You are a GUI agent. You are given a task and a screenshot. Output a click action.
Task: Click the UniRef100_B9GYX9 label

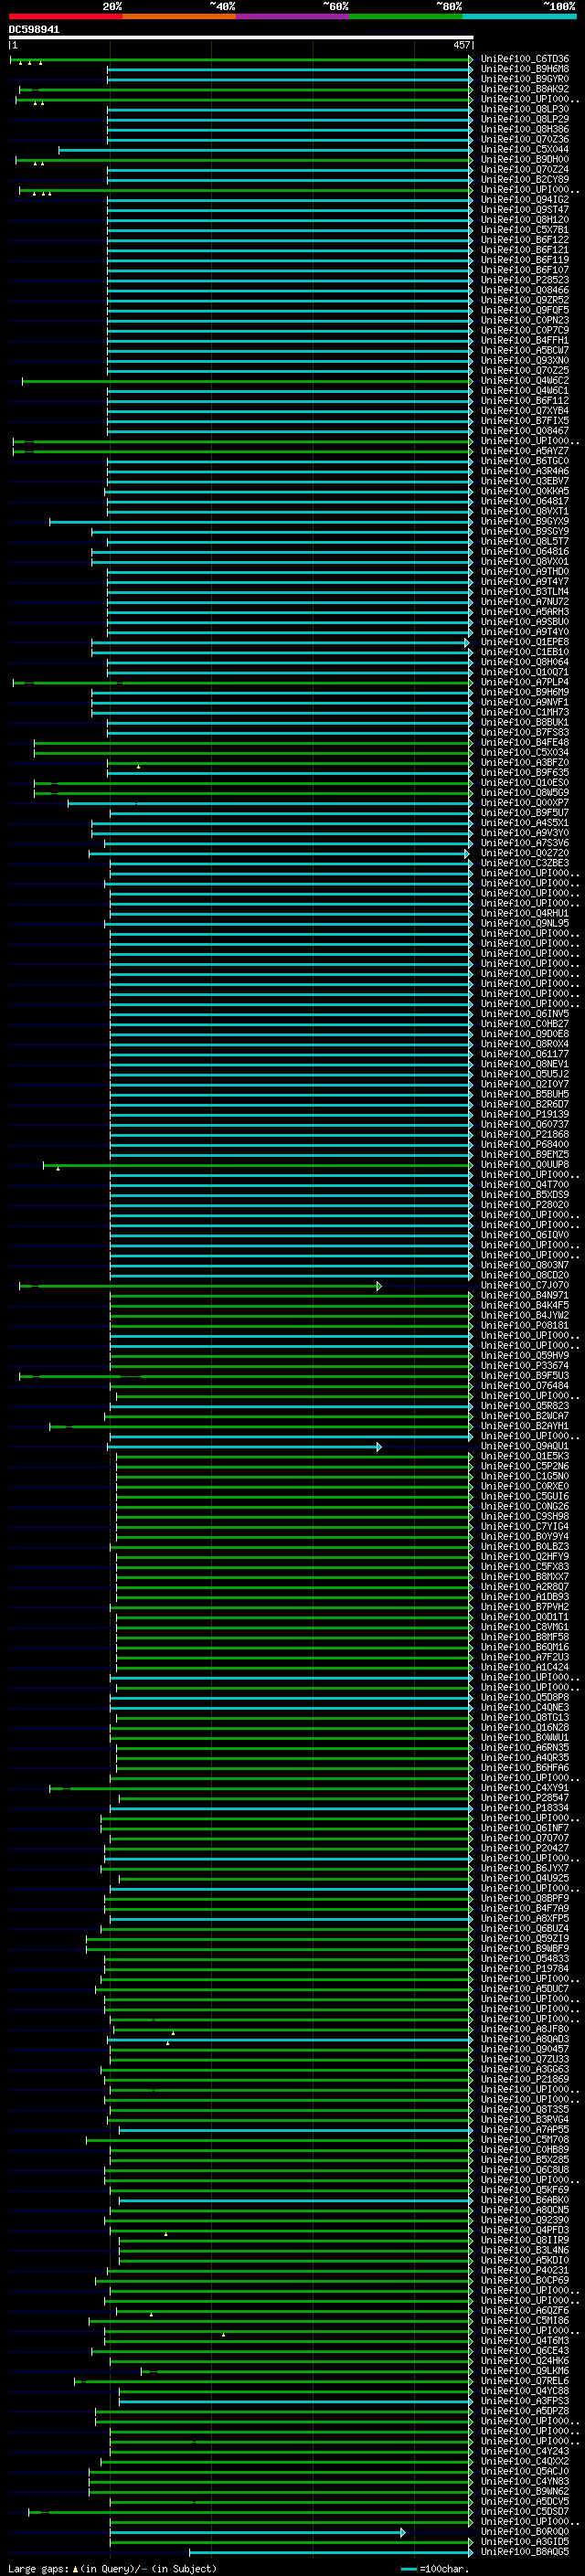(x=524, y=522)
